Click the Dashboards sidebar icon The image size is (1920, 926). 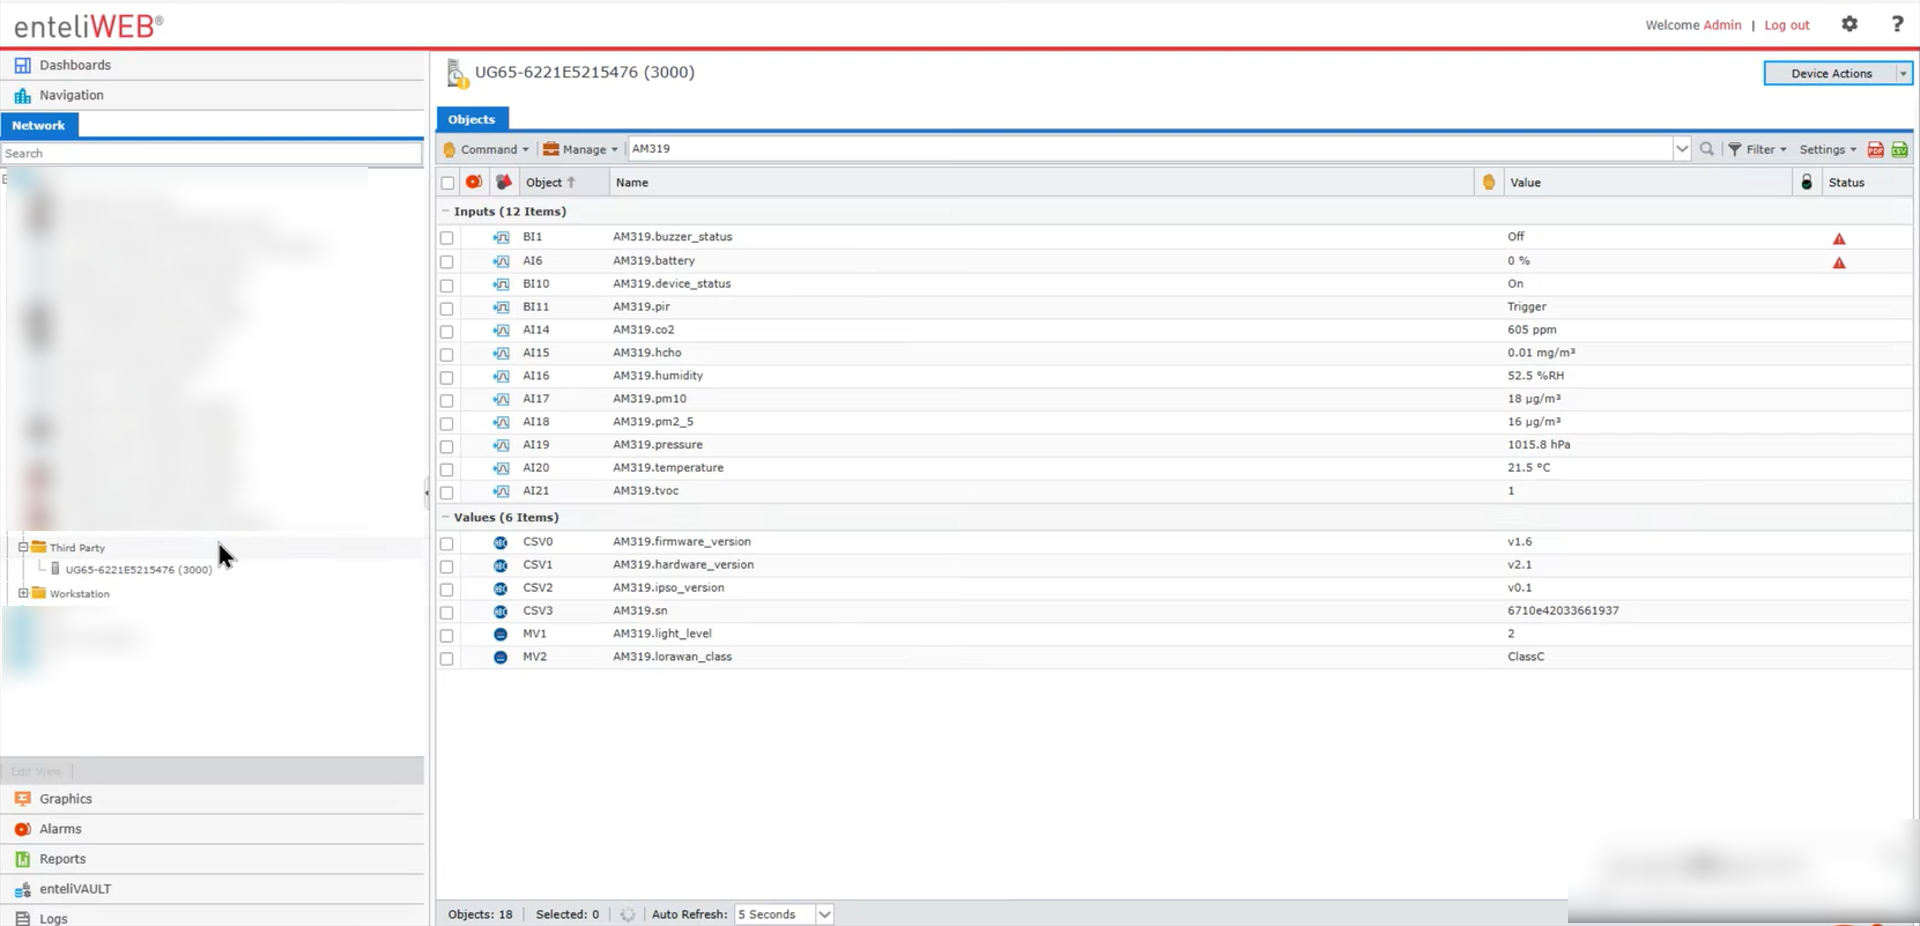(22, 65)
